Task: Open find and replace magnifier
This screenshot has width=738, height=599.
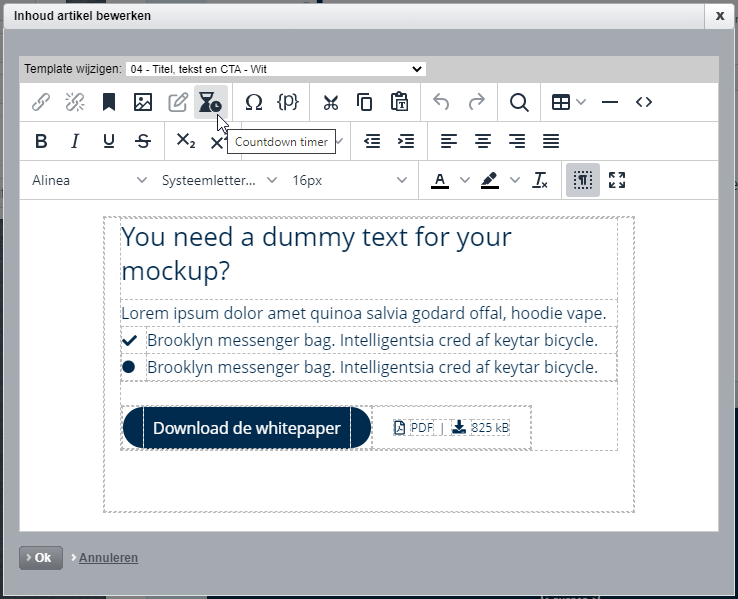Action: [519, 102]
